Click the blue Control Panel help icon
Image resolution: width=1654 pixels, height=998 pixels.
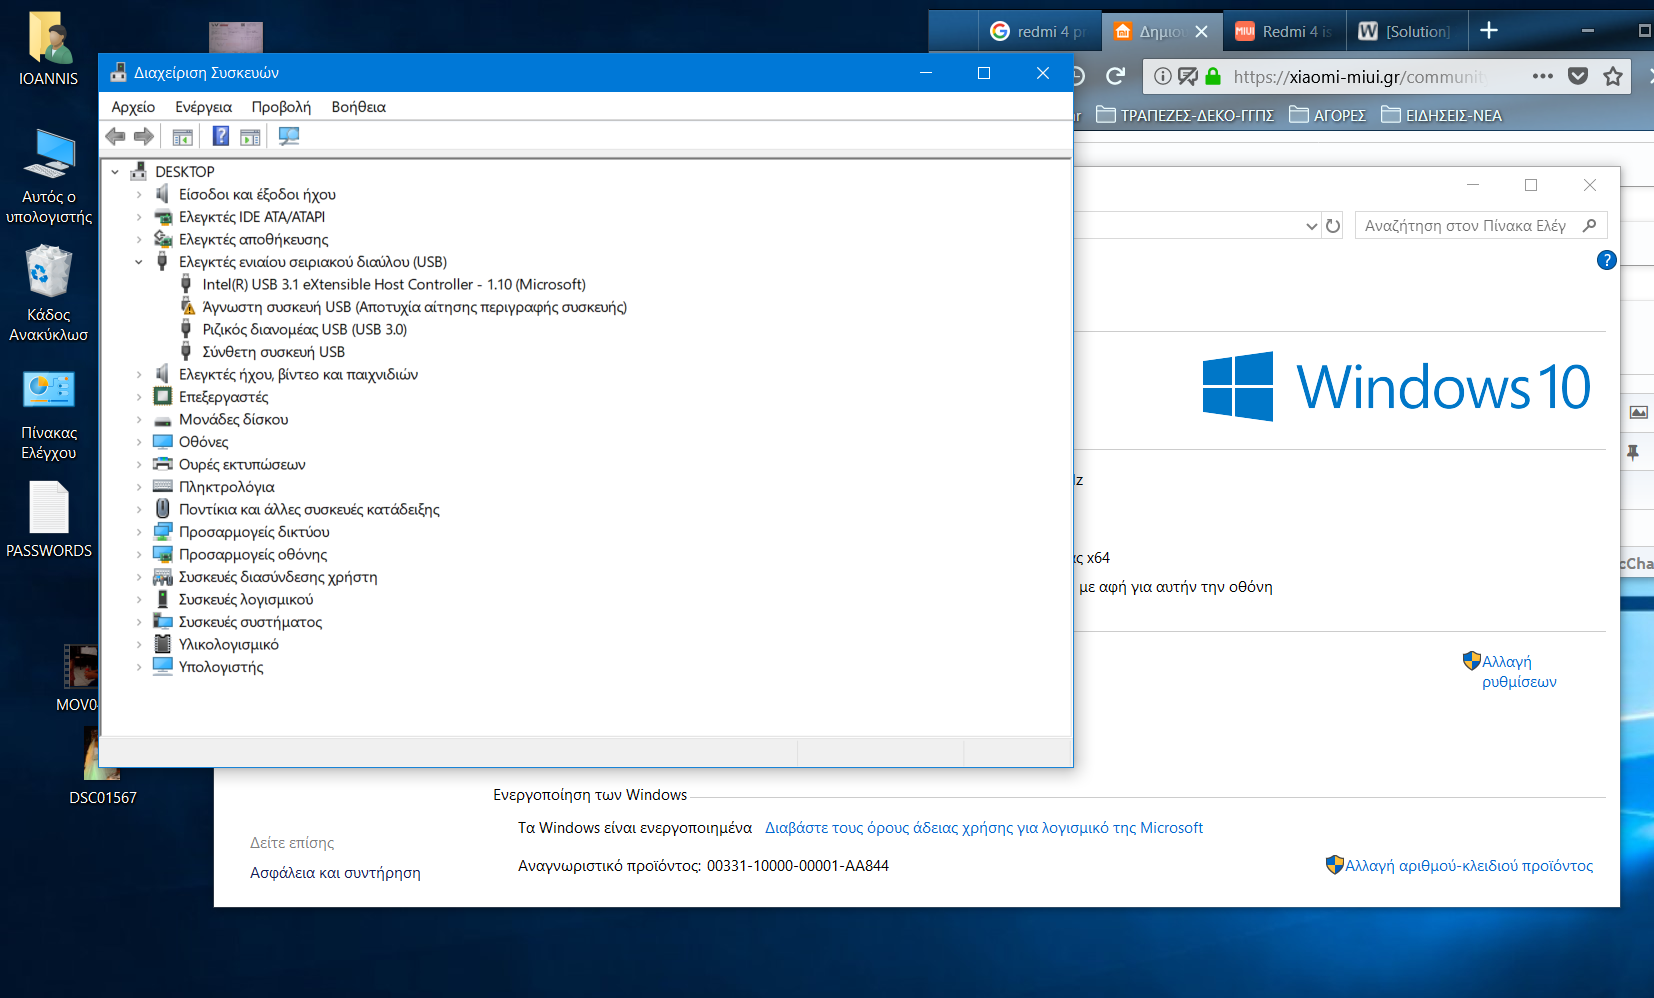coord(1606,260)
